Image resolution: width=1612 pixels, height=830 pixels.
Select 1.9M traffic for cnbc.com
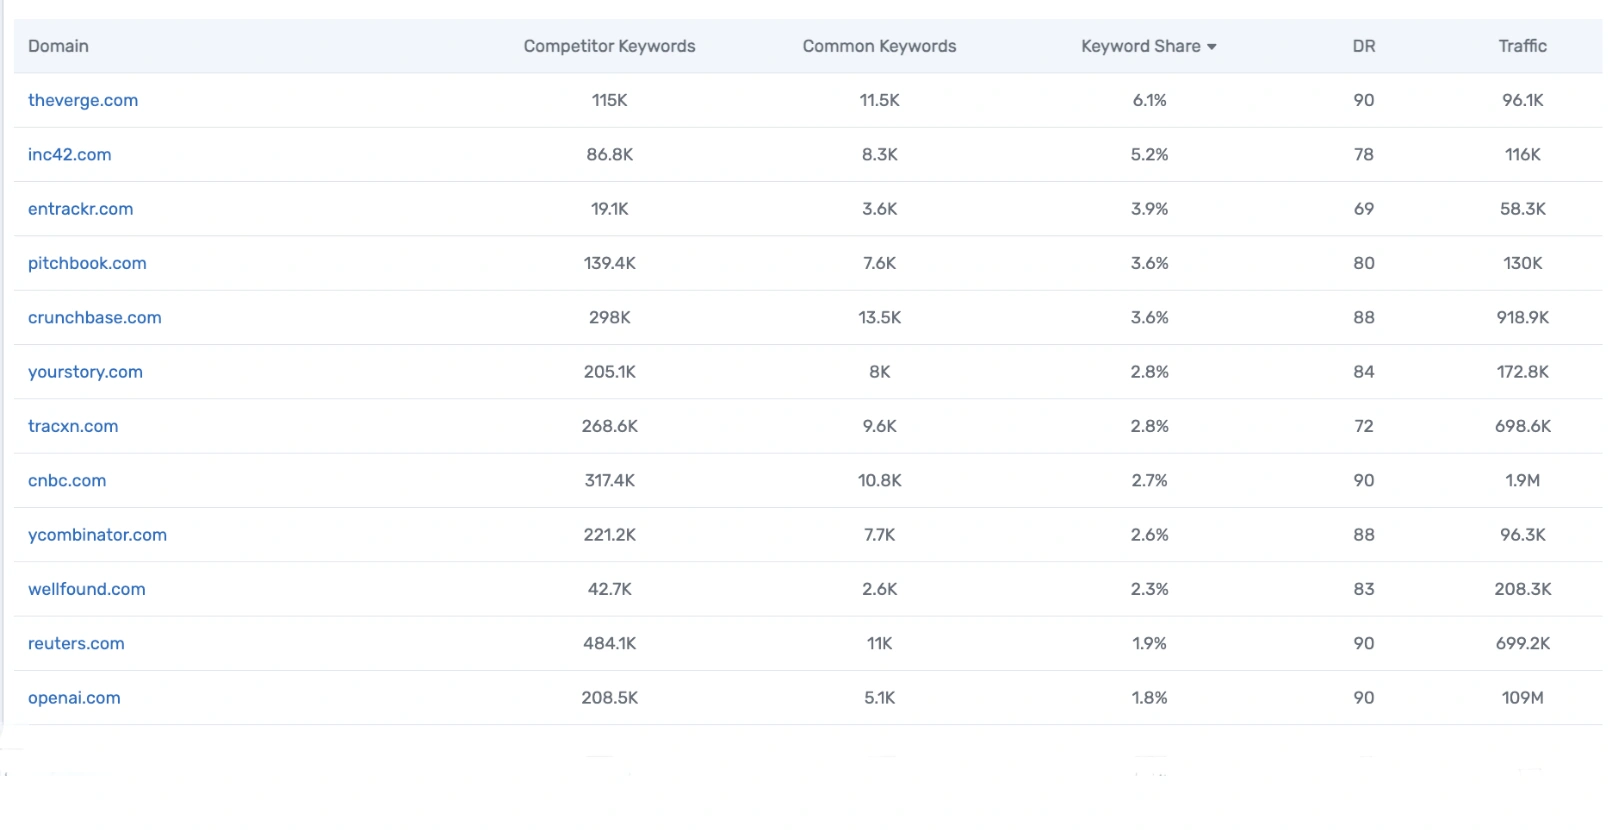(1522, 480)
